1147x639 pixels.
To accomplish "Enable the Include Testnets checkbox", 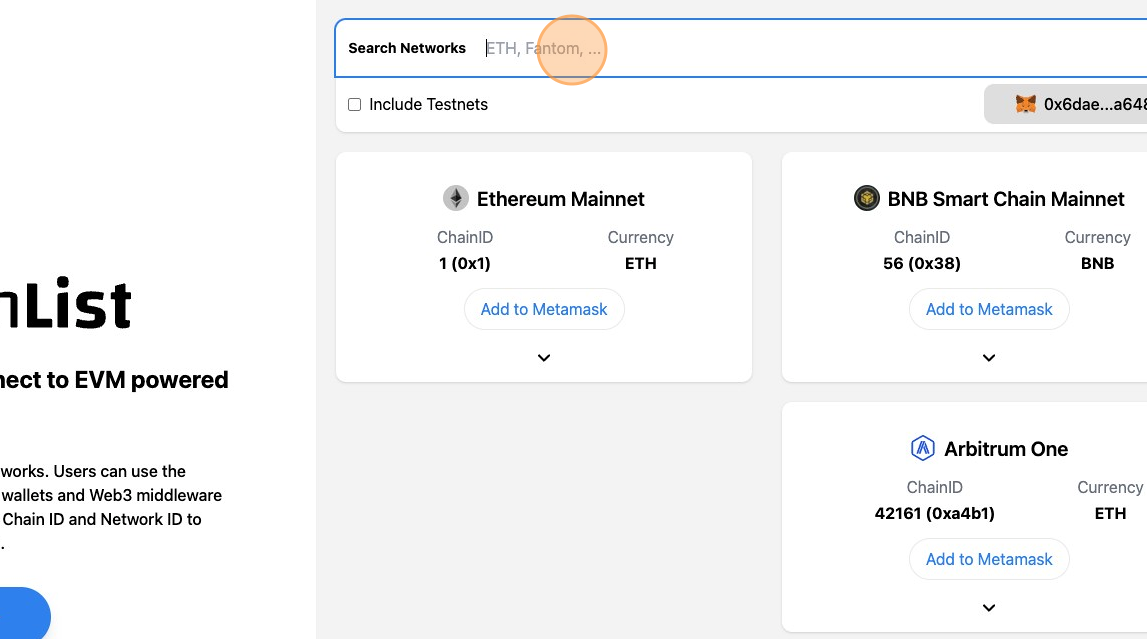I will click(x=354, y=104).
